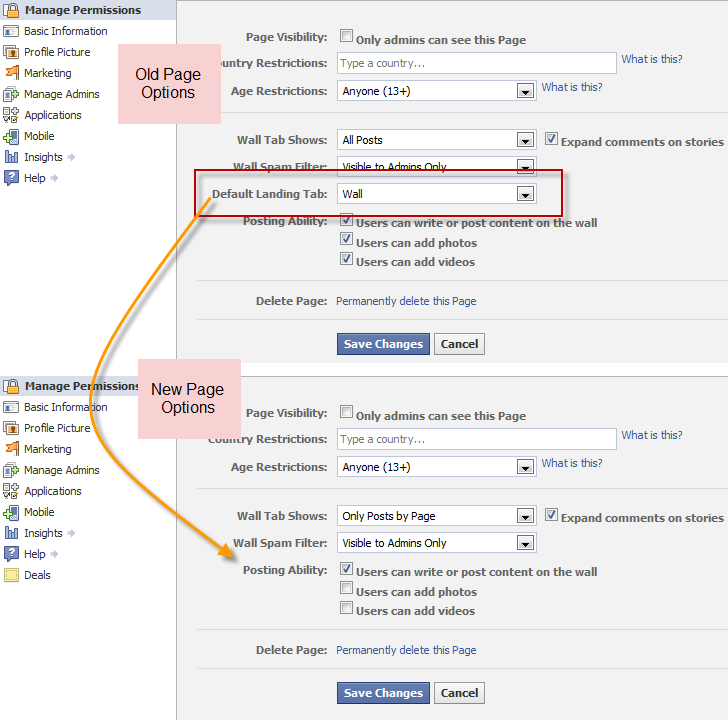
Task: Click Save Changes in old page options
Action: pos(384,344)
